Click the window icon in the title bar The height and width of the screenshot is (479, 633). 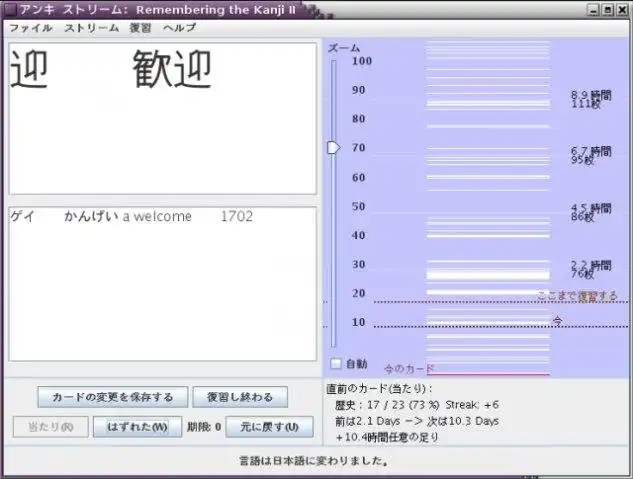click(x=10, y=9)
